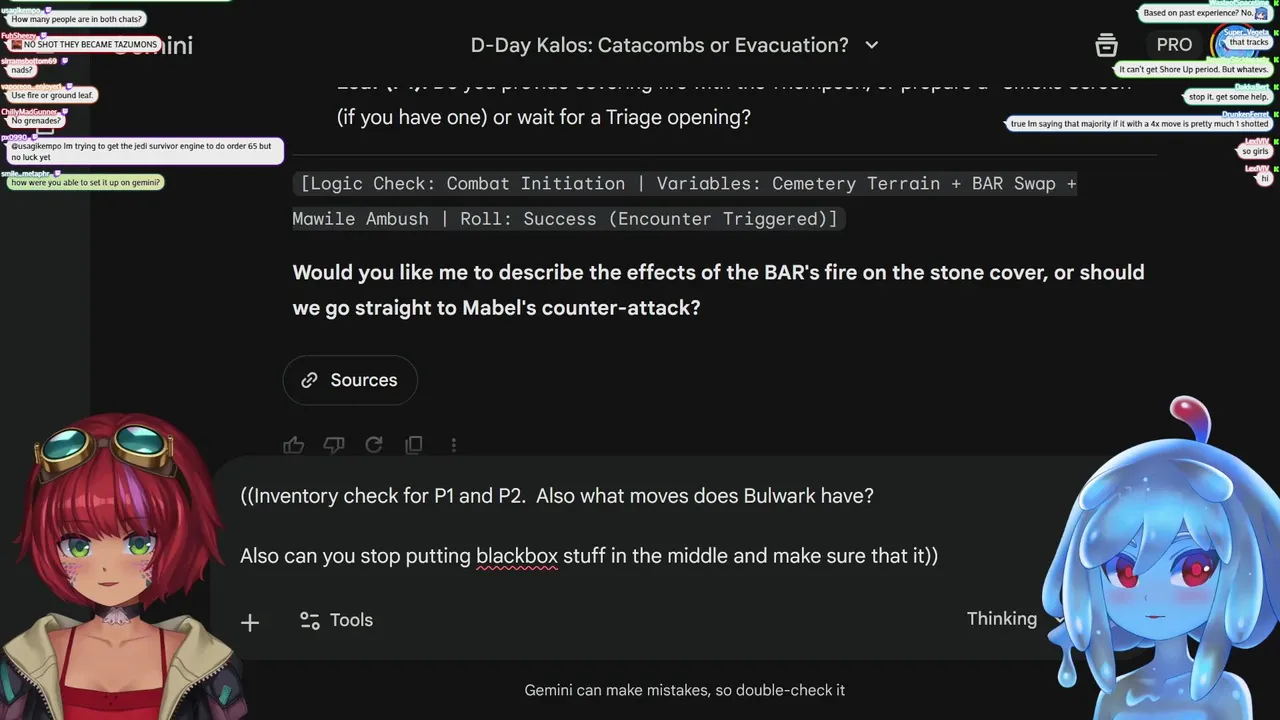Screen dimensions: 1280x720
Task: Regenerate the response with redo icon
Action: coord(374,445)
